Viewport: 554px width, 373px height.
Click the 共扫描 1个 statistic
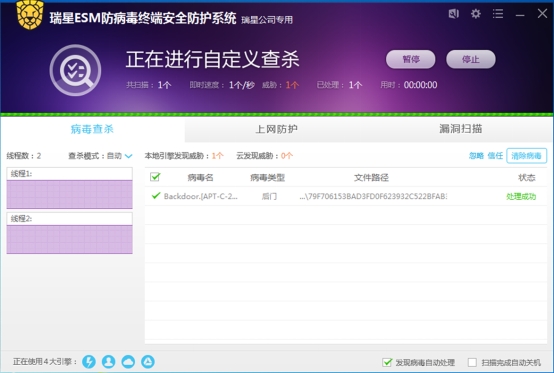coord(149,85)
